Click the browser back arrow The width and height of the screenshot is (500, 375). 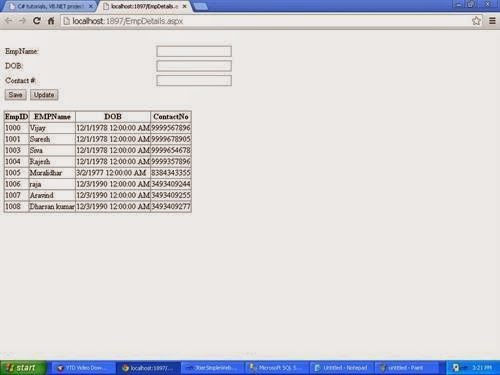point(8,21)
